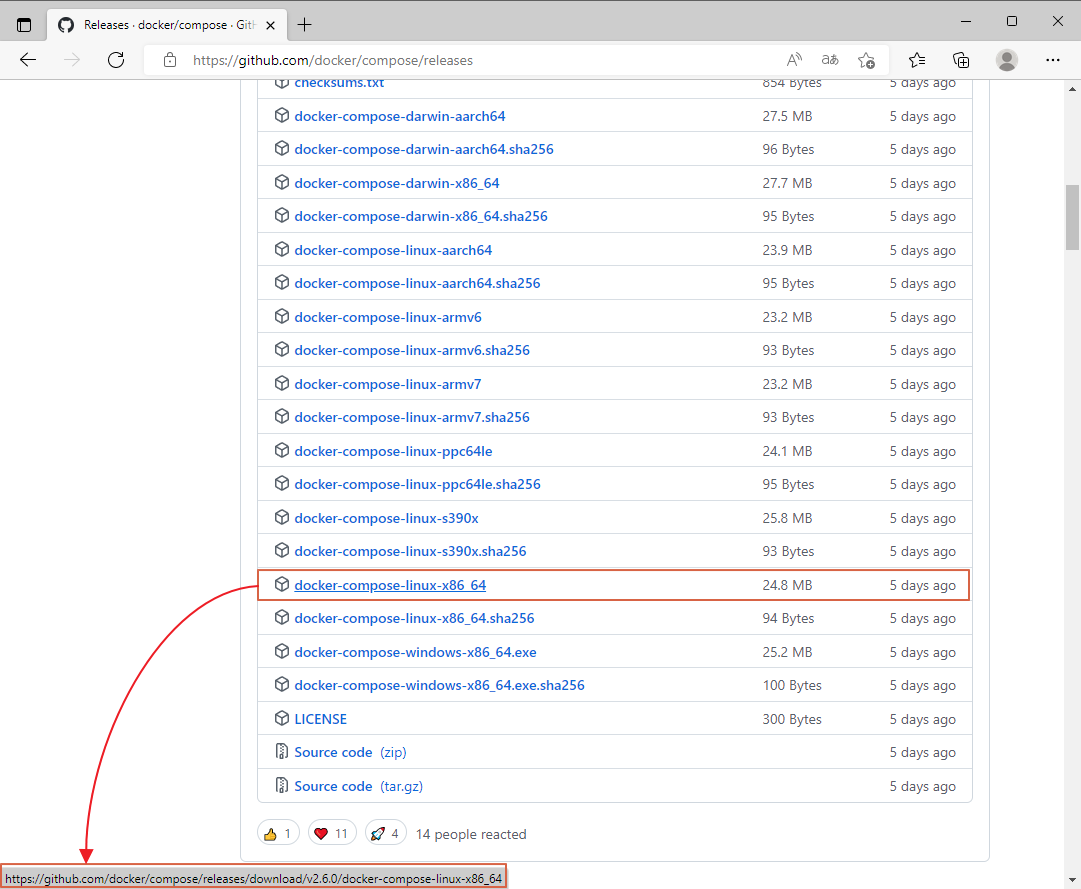Download Source code (tar.gz)
Viewport: 1081px width, 889px height.
pos(358,786)
